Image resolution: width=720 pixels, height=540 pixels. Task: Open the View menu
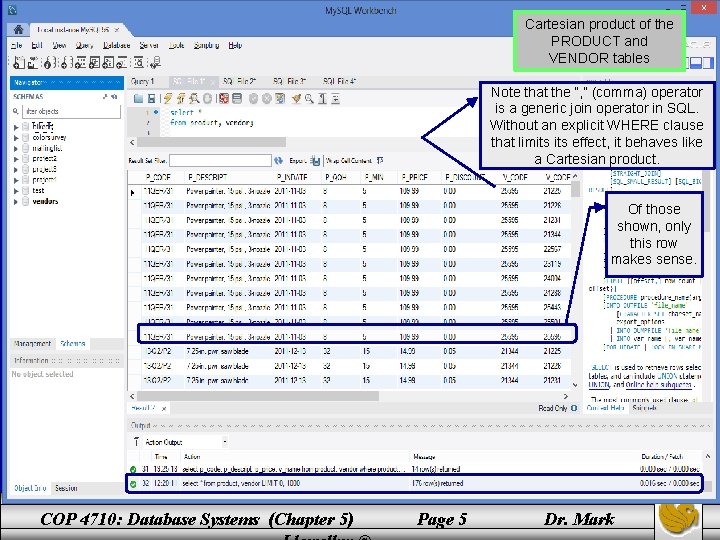click(x=59, y=45)
